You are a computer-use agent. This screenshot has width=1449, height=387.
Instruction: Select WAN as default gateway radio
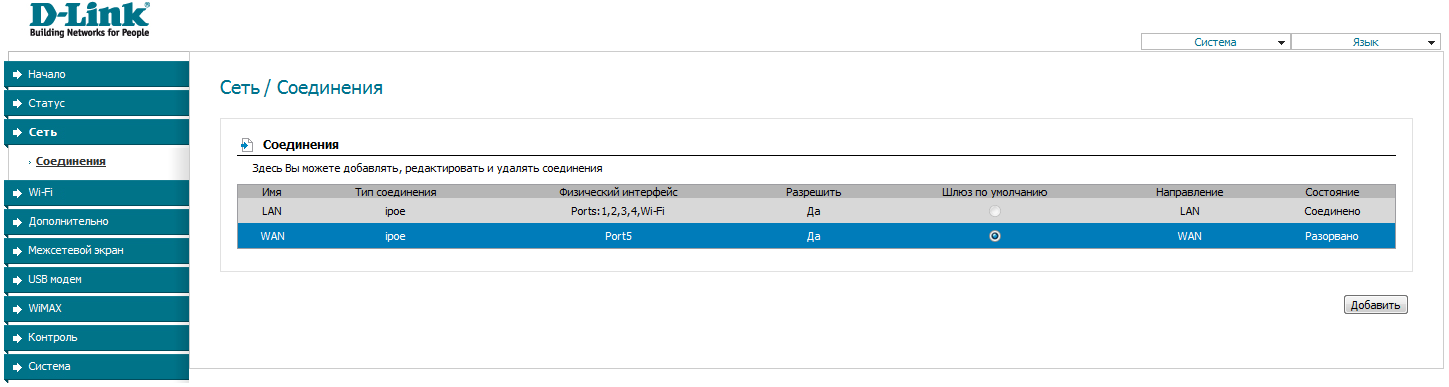pyautogui.click(x=994, y=236)
